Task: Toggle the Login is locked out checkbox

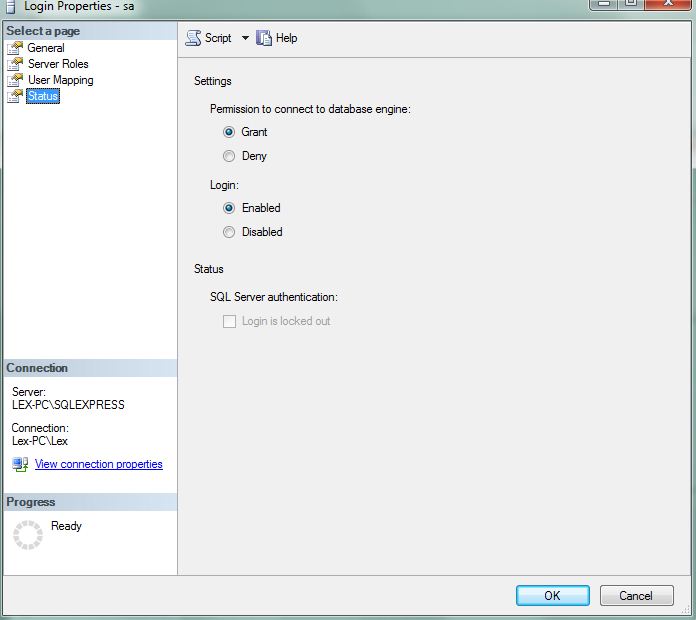Action: [x=229, y=321]
